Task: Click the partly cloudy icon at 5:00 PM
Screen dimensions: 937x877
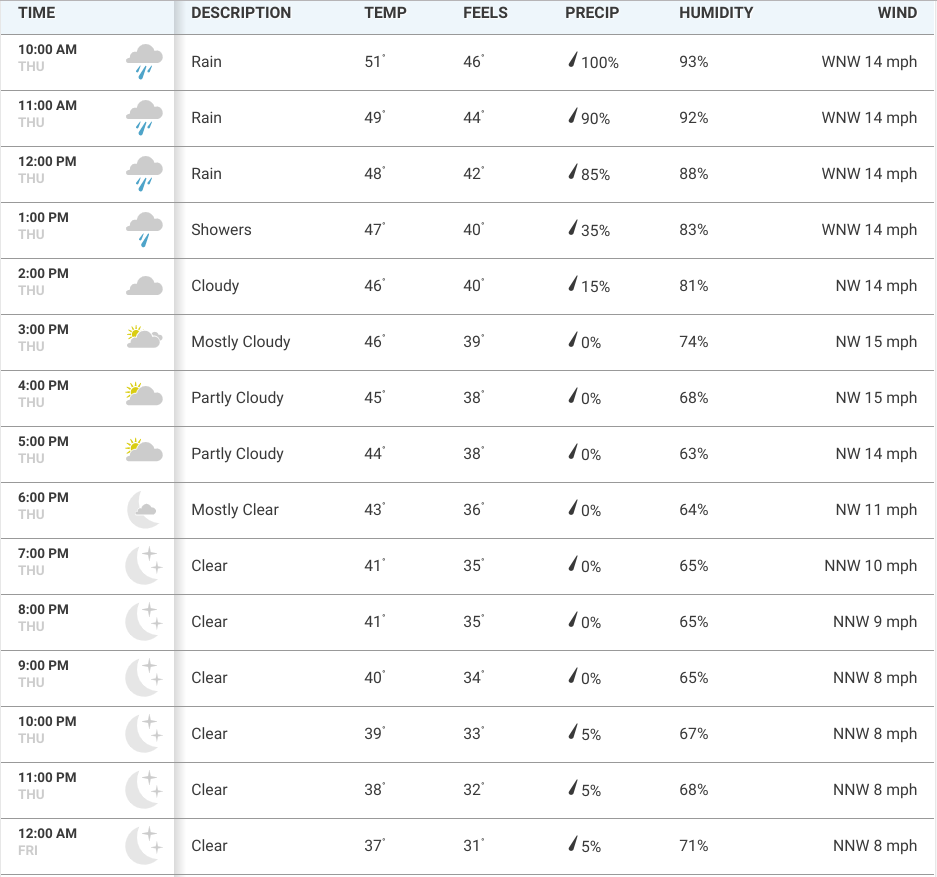Action: (145, 451)
